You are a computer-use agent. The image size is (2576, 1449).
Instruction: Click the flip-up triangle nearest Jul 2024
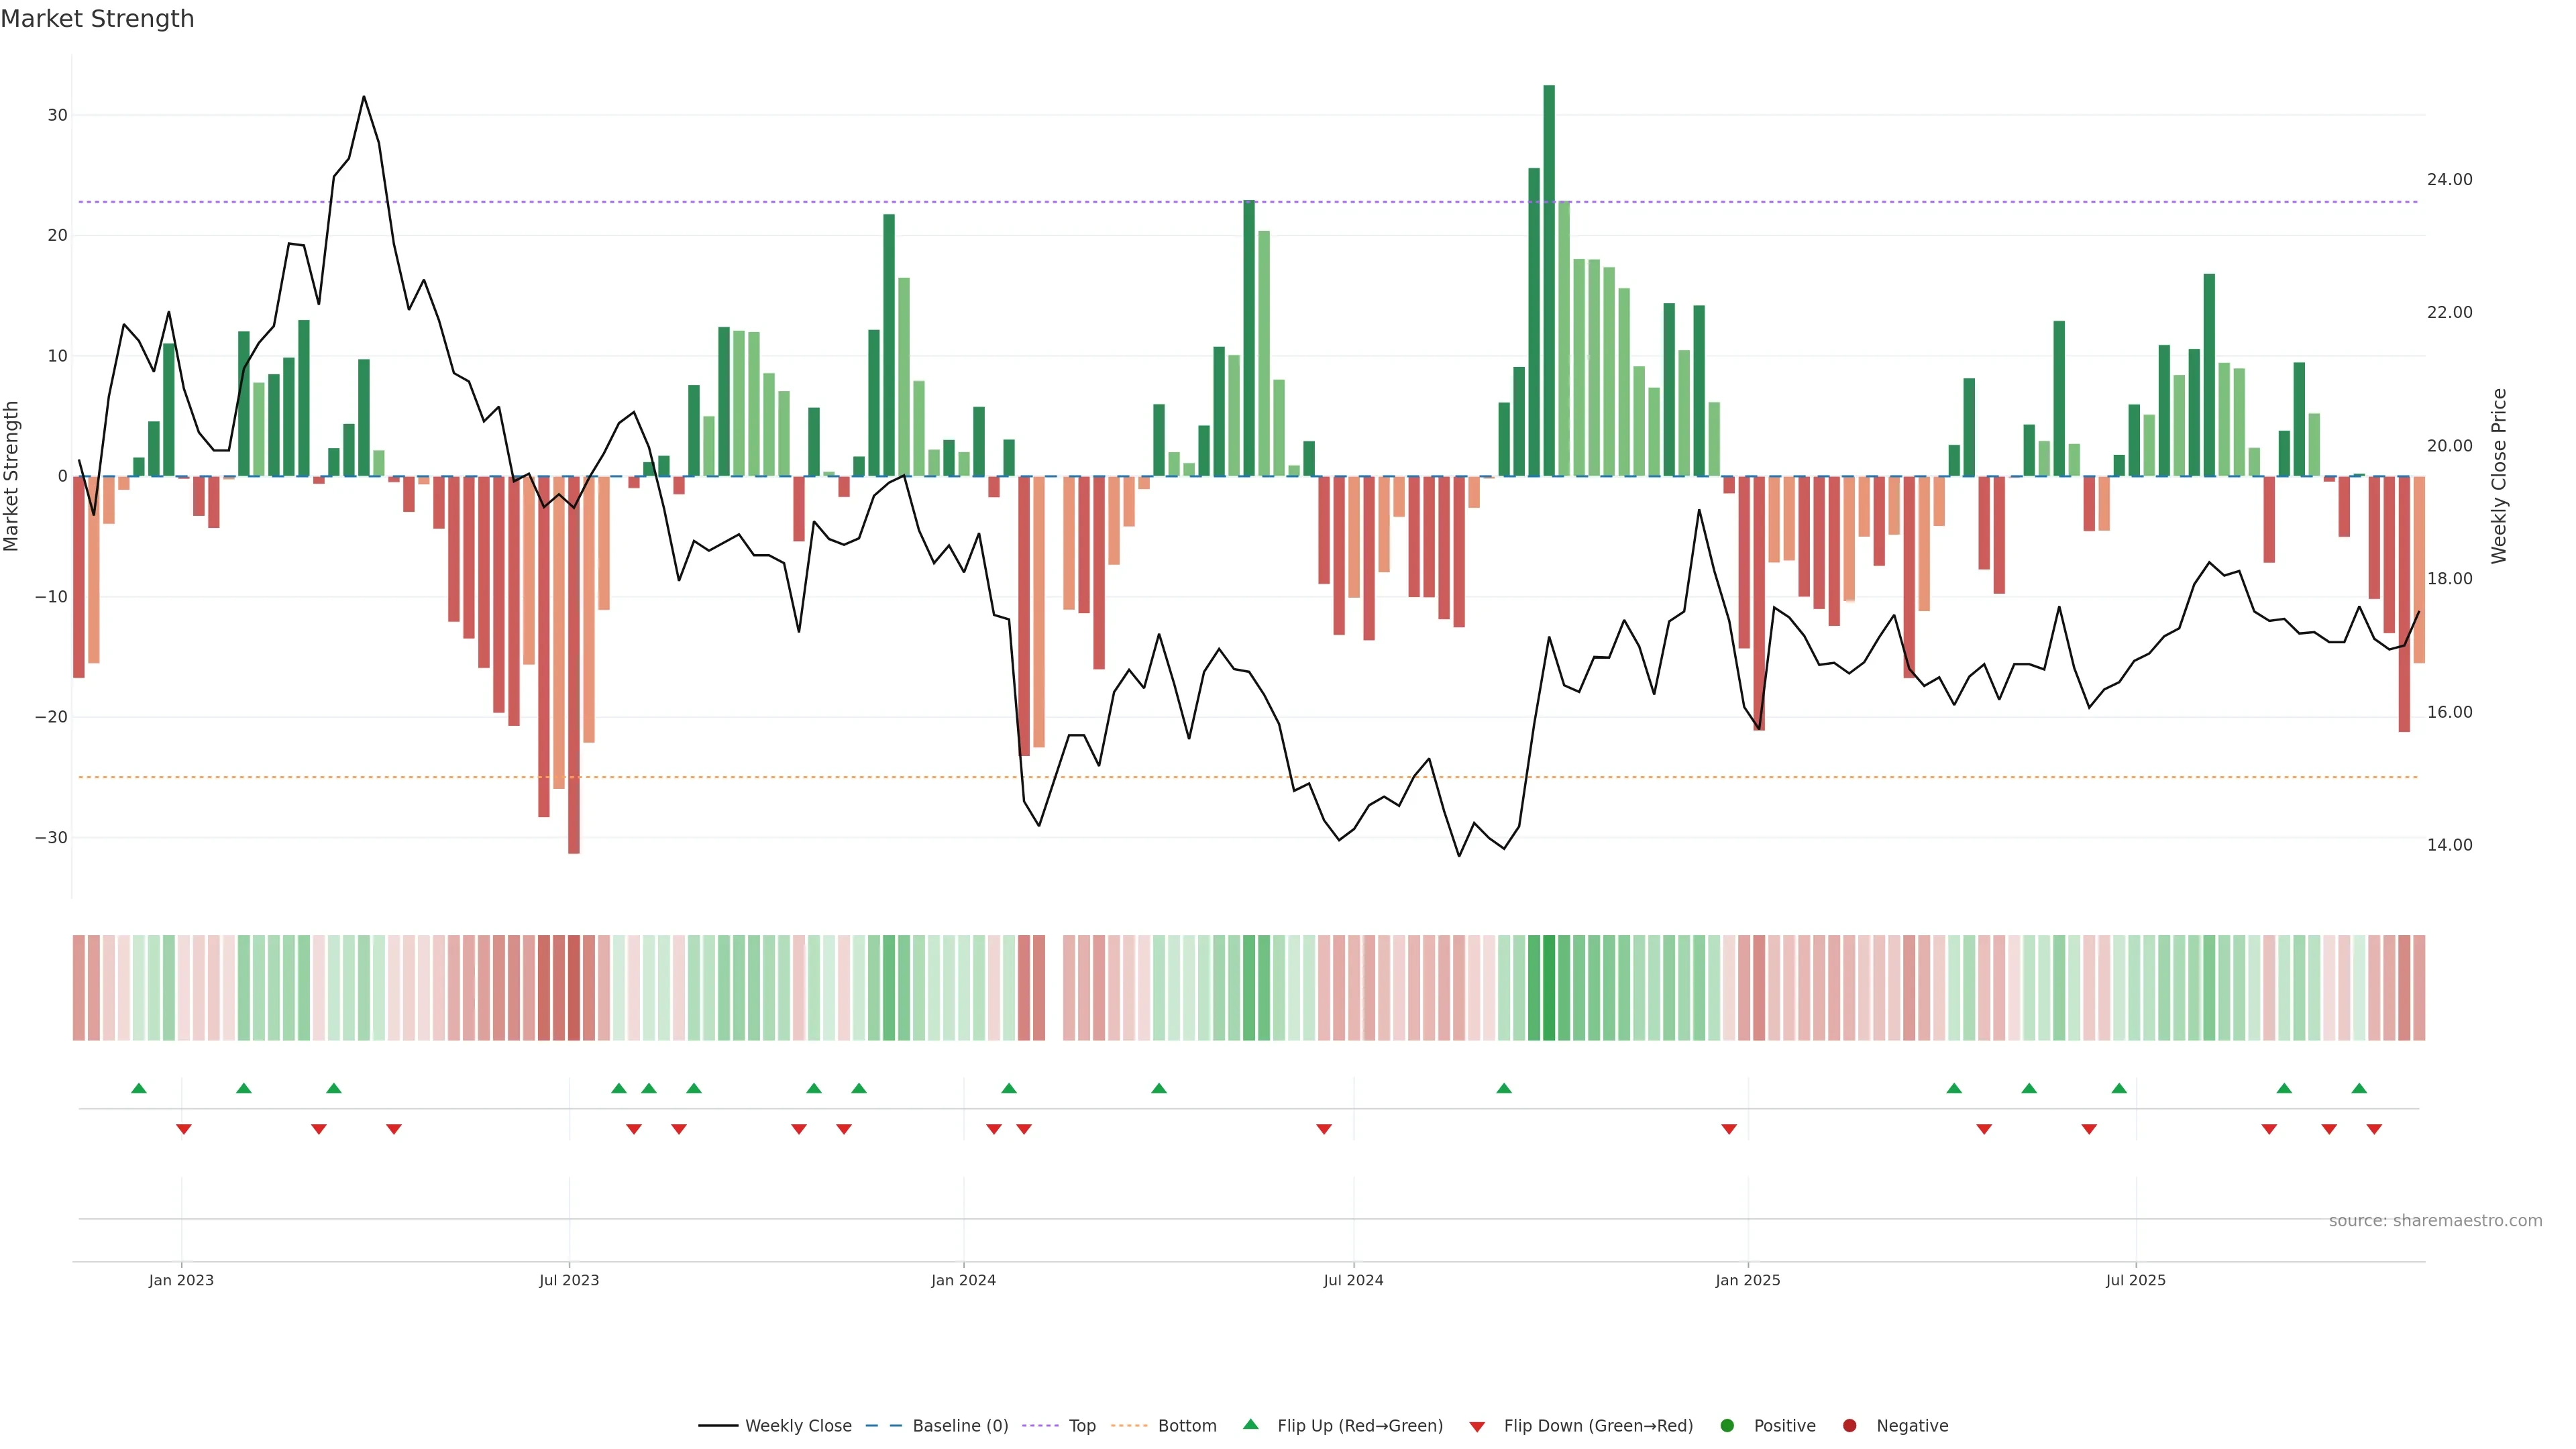pos(1504,1088)
